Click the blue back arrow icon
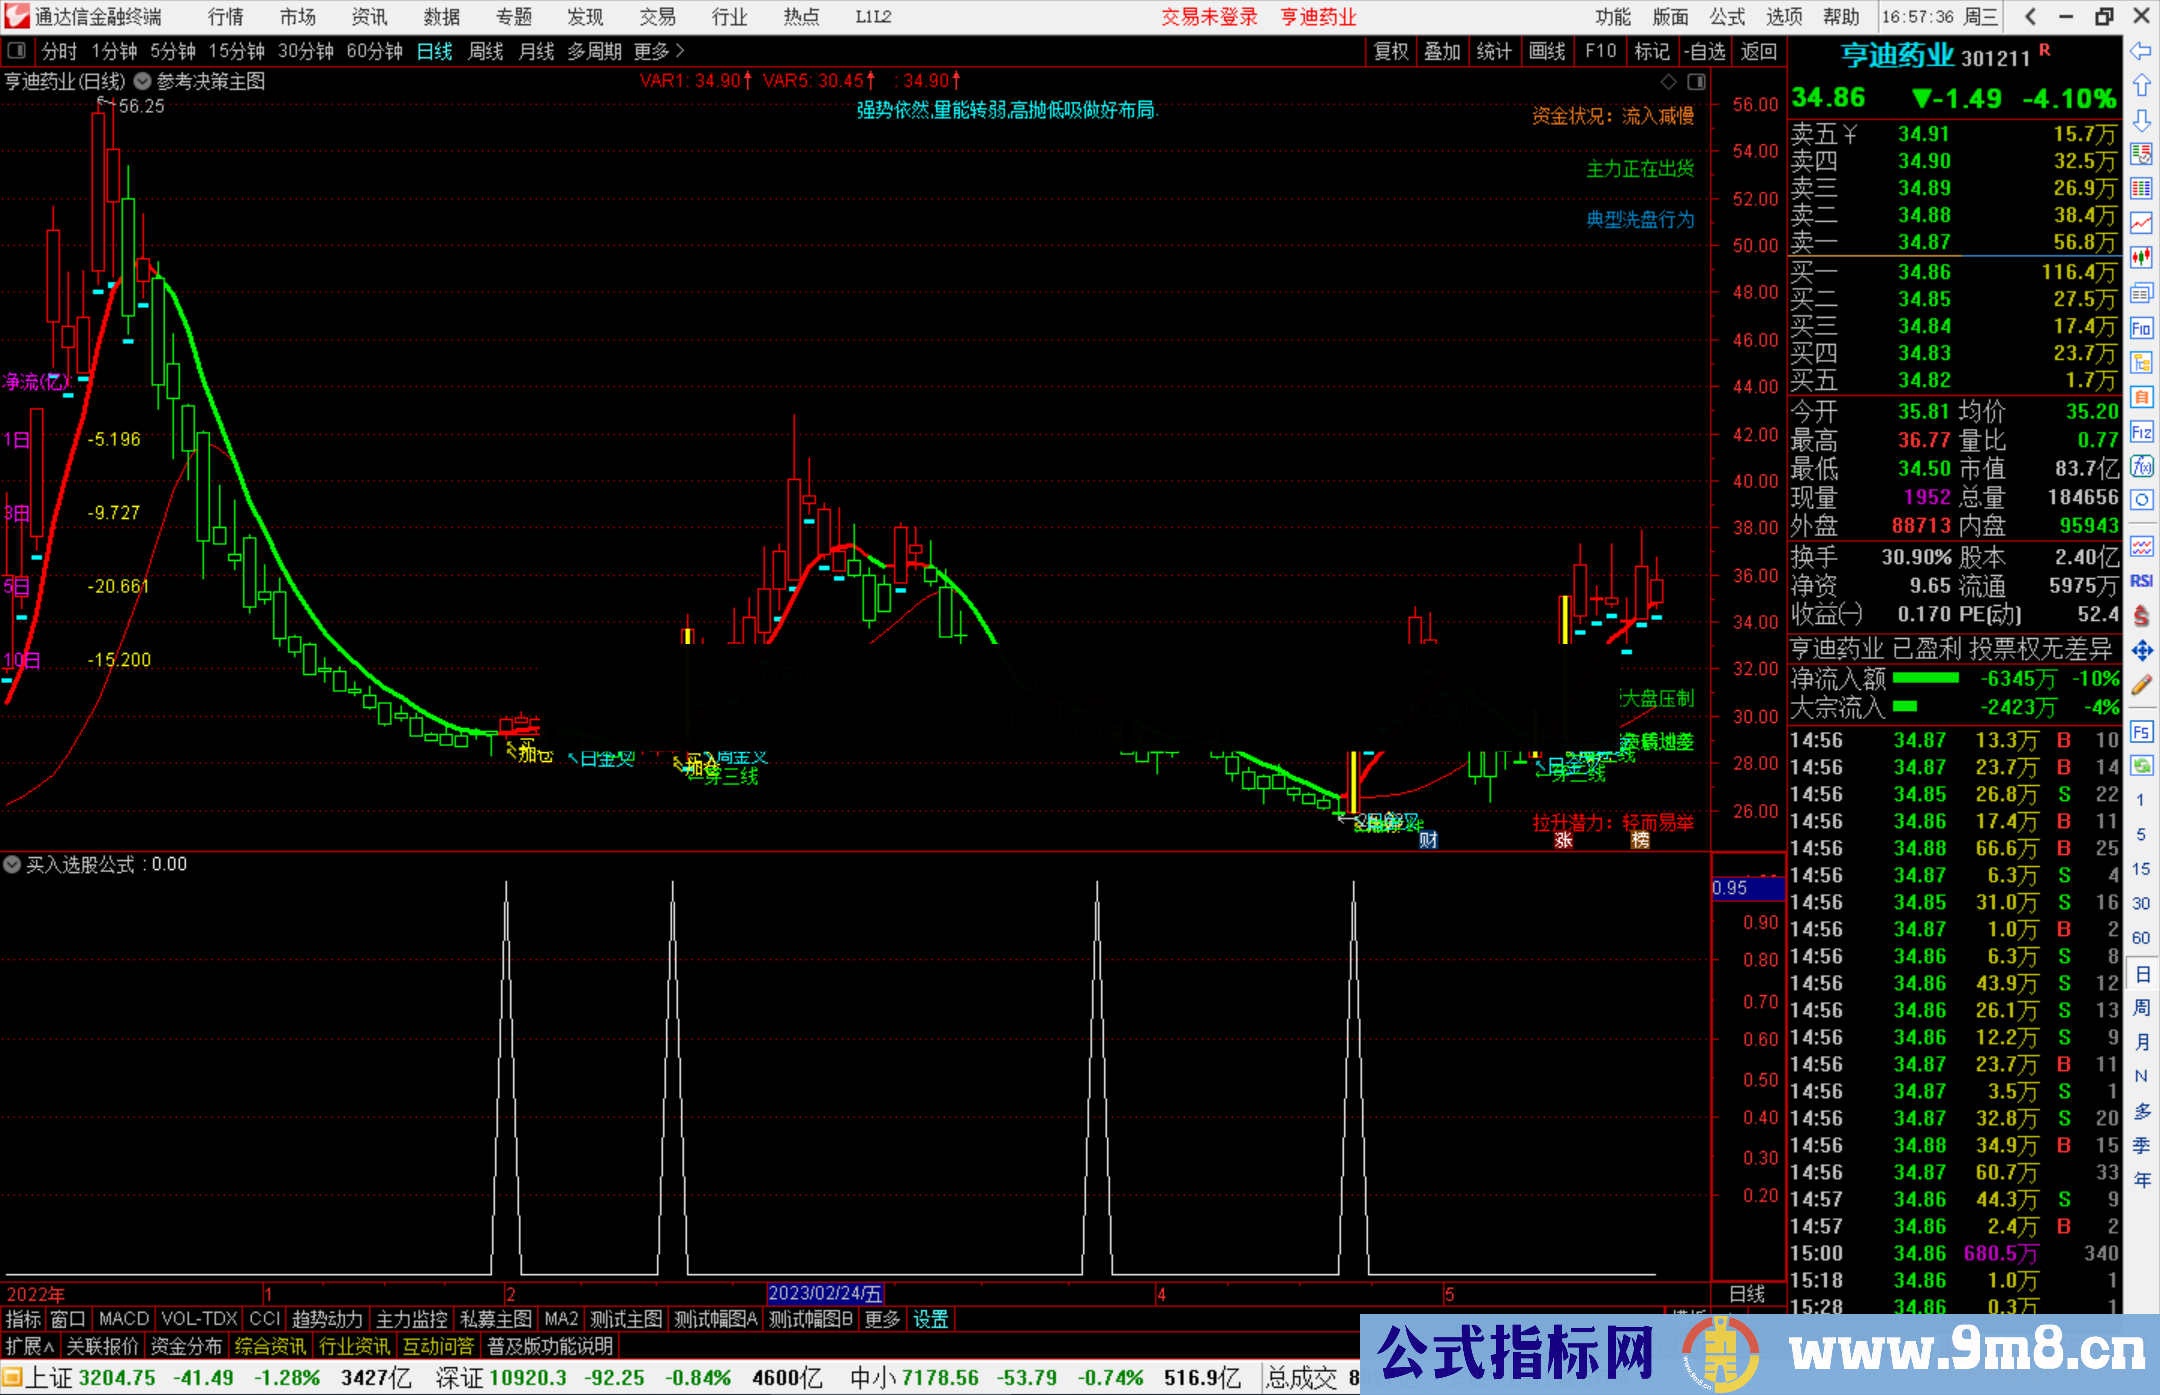The image size is (2160, 1395). [2141, 51]
